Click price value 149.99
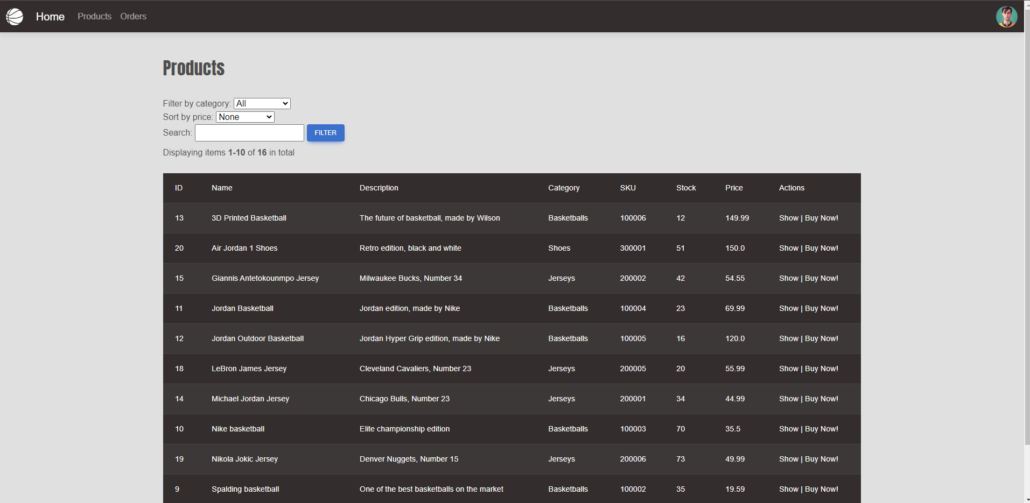Viewport: 1030px width, 503px height. (x=737, y=218)
